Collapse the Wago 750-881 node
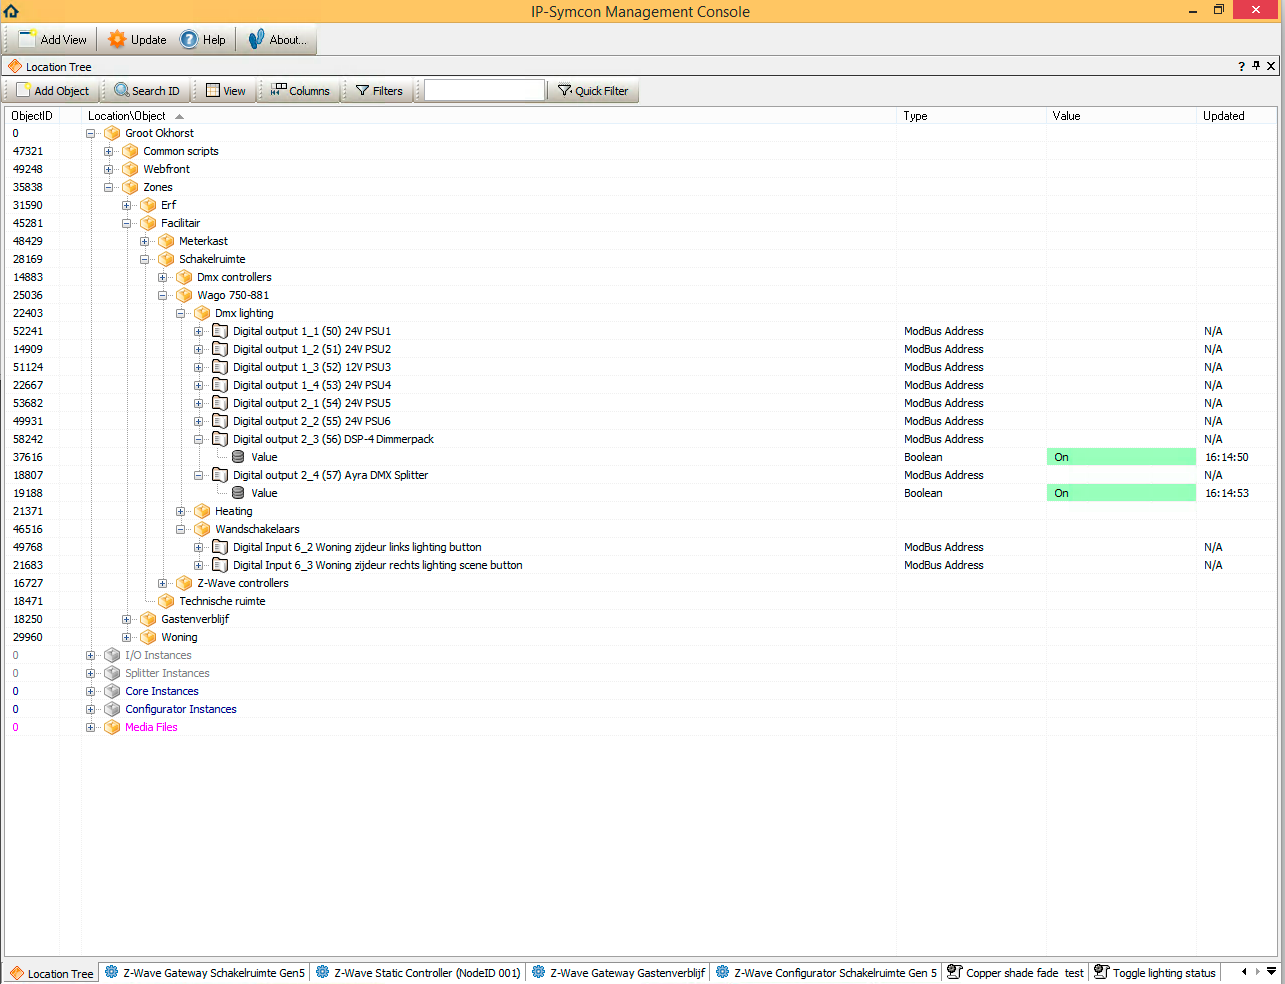The height and width of the screenshot is (984, 1285). pos(162,296)
